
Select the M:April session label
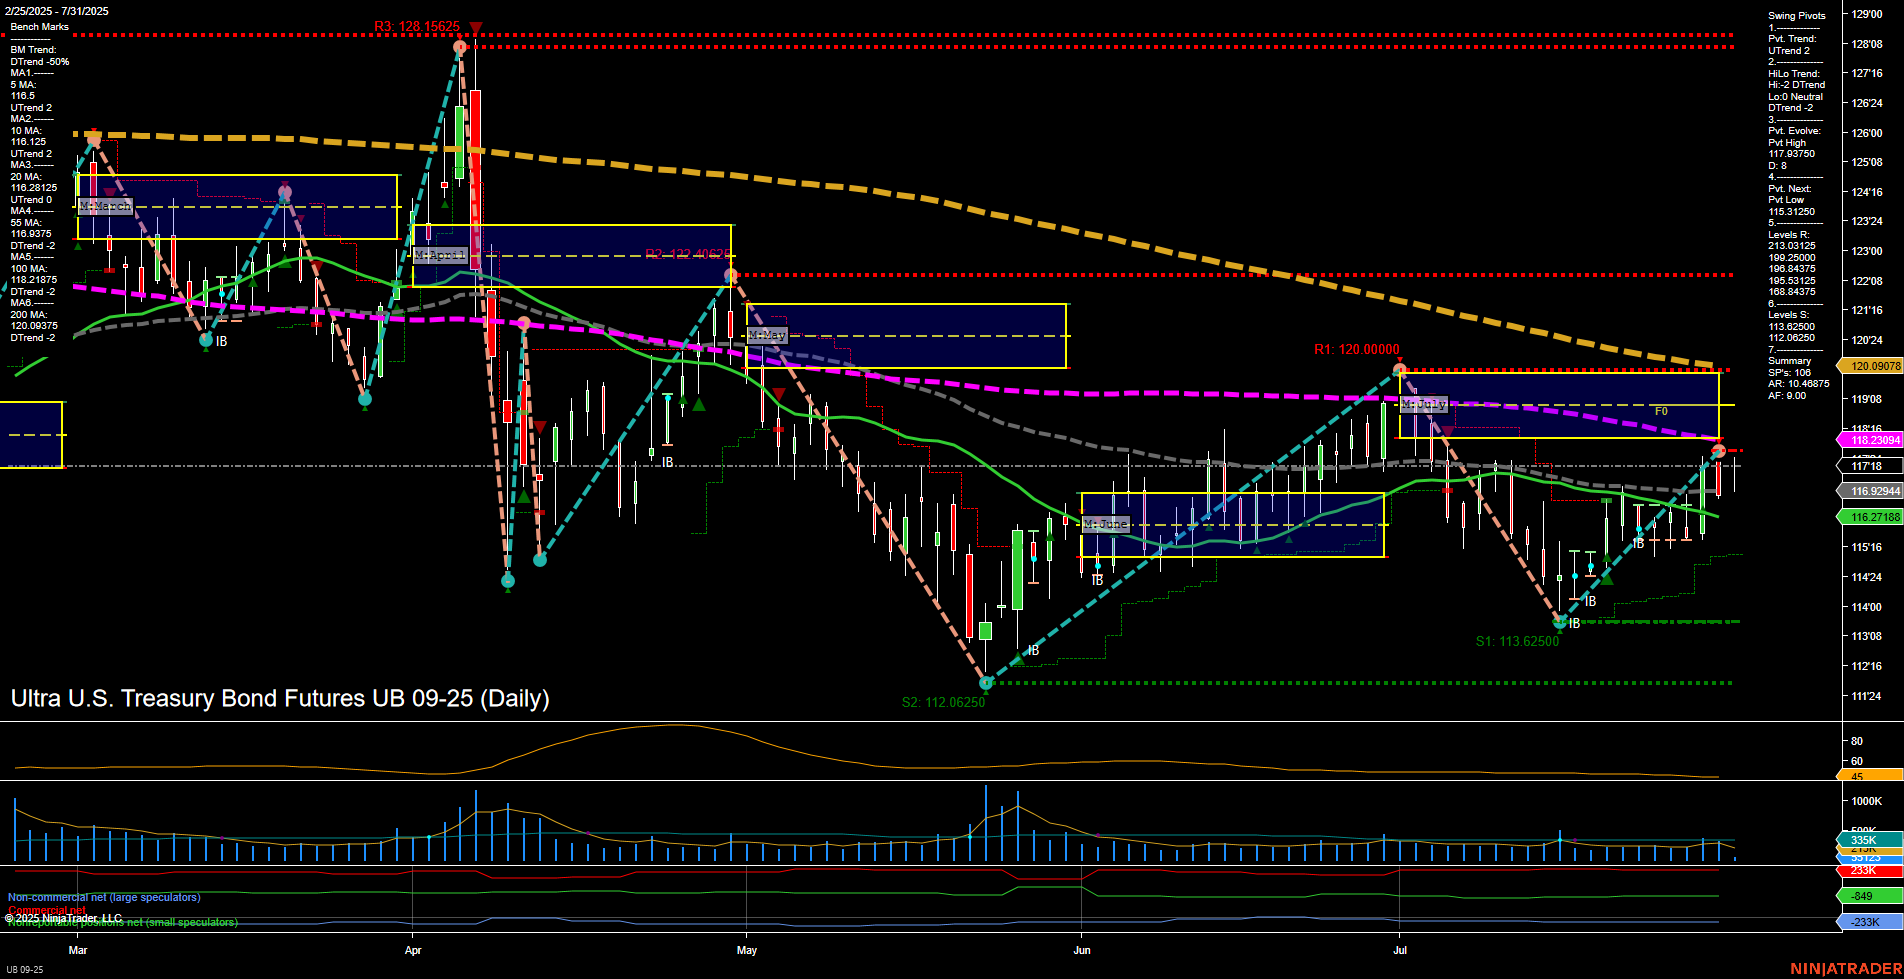(x=440, y=256)
